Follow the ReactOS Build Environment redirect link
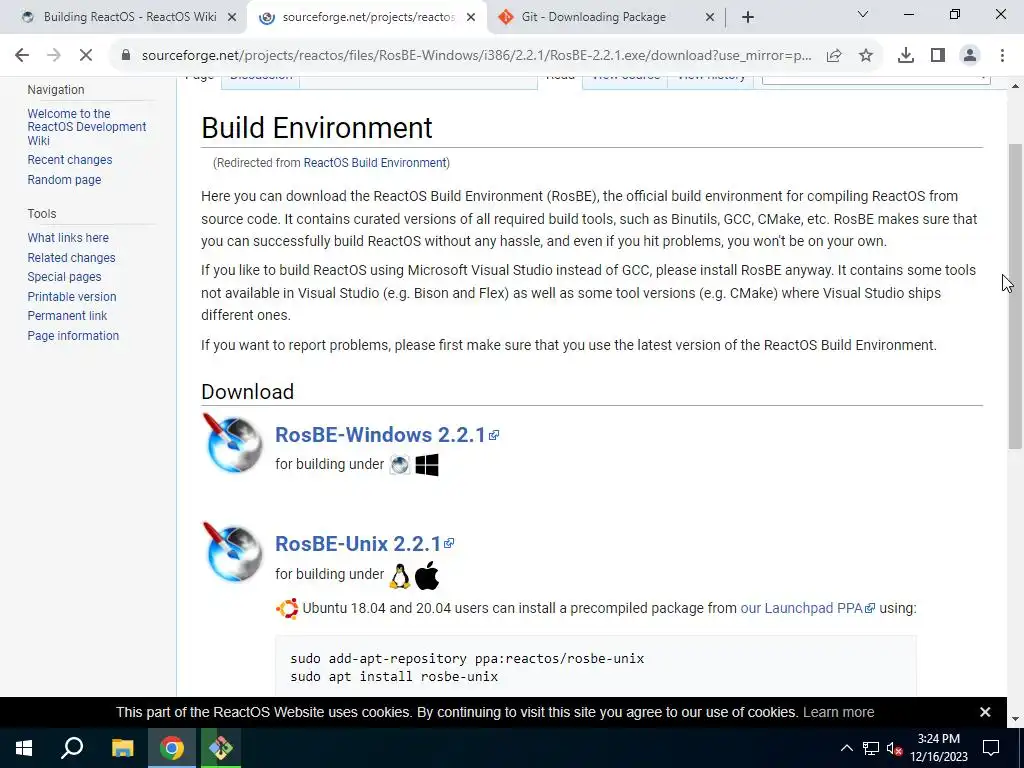This screenshot has width=1024, height=768. tap(375, 163)
